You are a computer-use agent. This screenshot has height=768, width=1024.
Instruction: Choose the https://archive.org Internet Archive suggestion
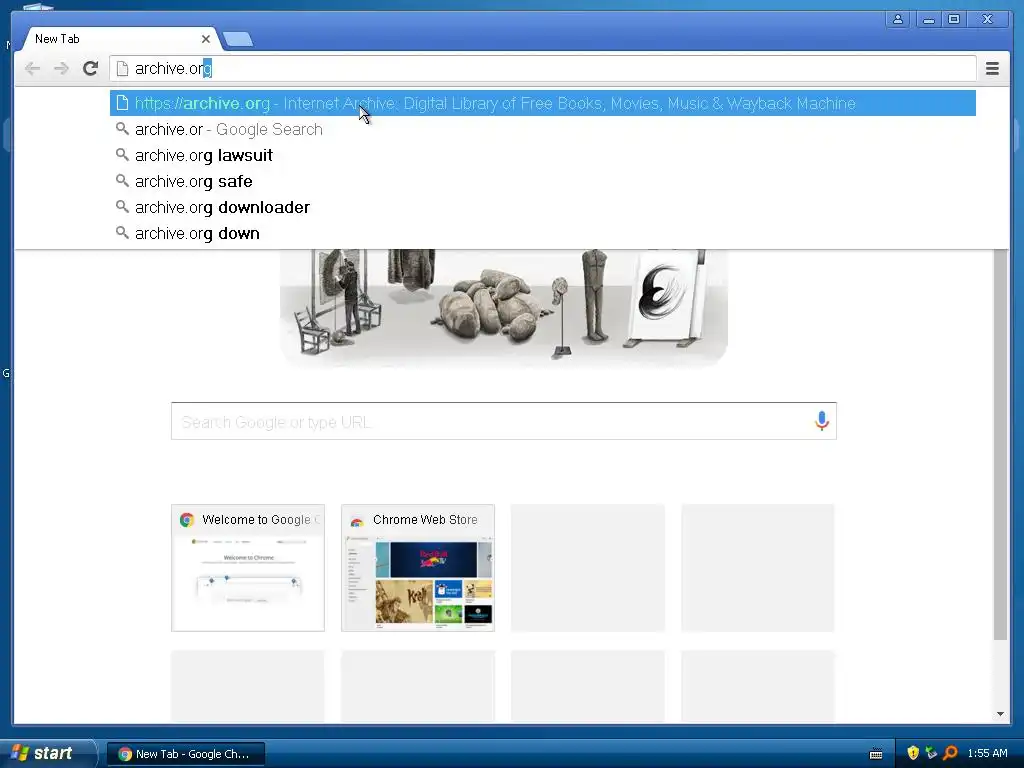[x=543, y=103]
